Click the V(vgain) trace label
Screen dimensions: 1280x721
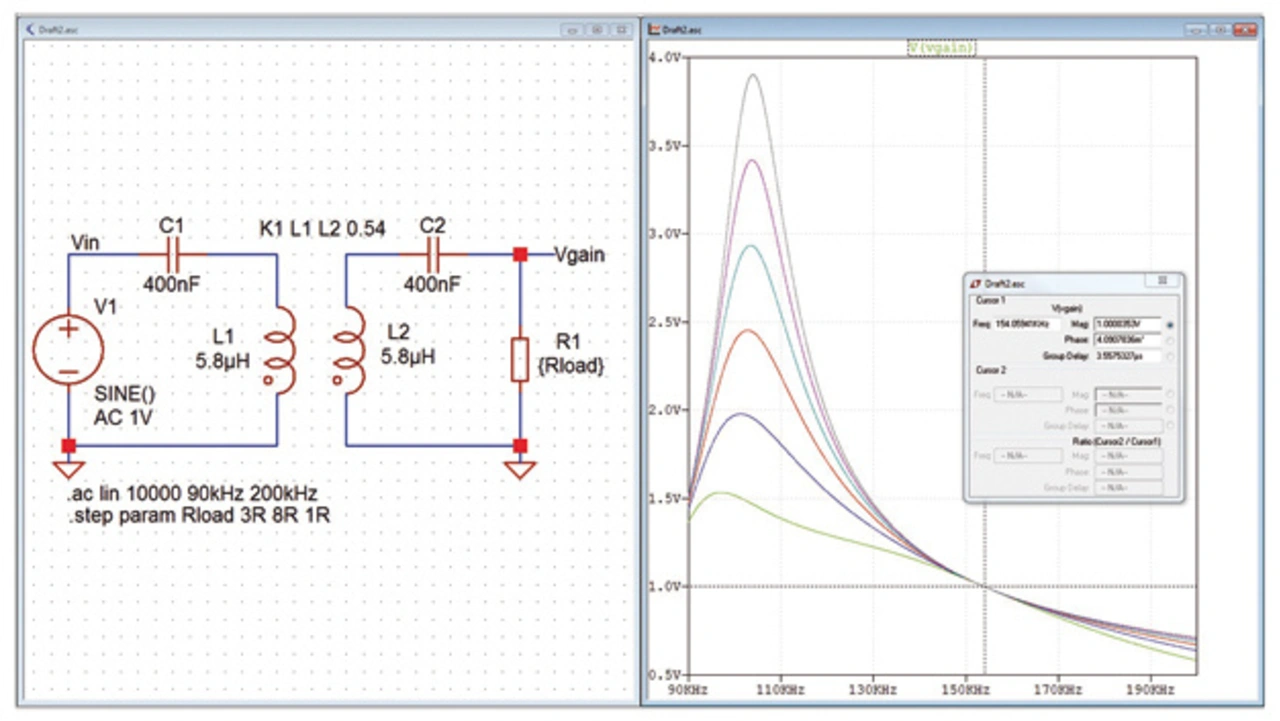point(941,48)
